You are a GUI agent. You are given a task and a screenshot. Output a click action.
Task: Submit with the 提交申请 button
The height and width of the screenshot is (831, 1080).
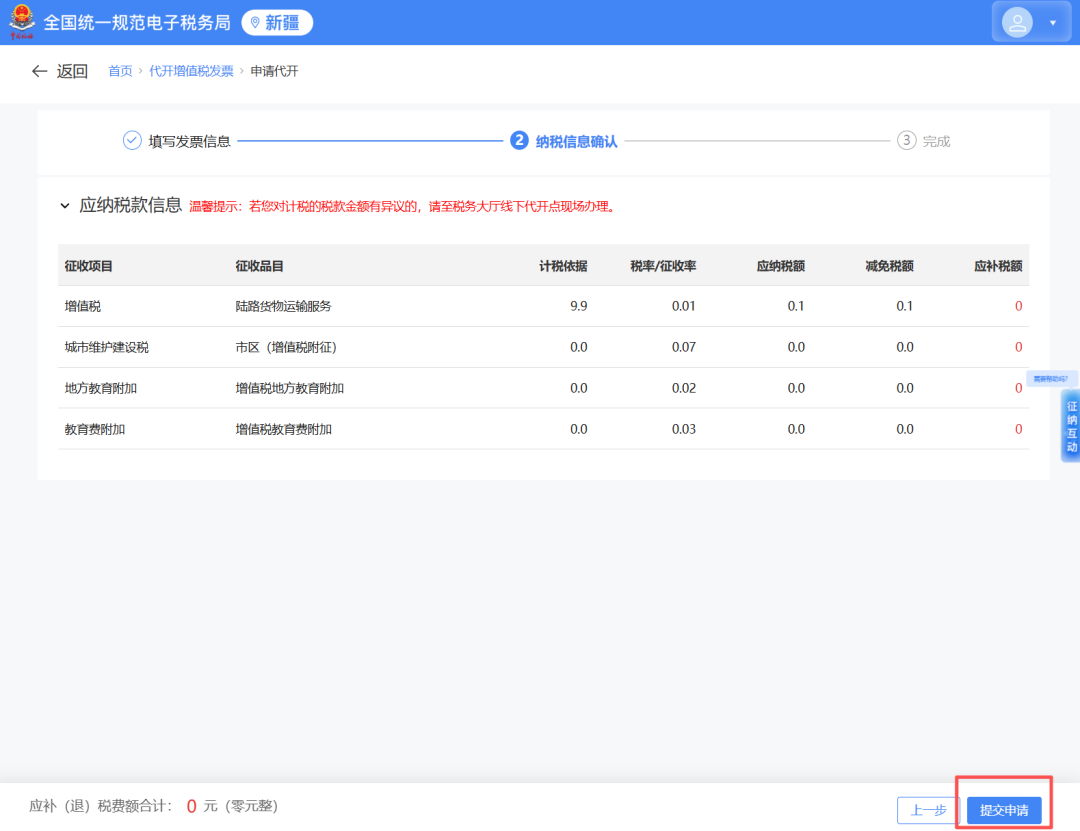pyautogui.click(x=1004, y=810)
